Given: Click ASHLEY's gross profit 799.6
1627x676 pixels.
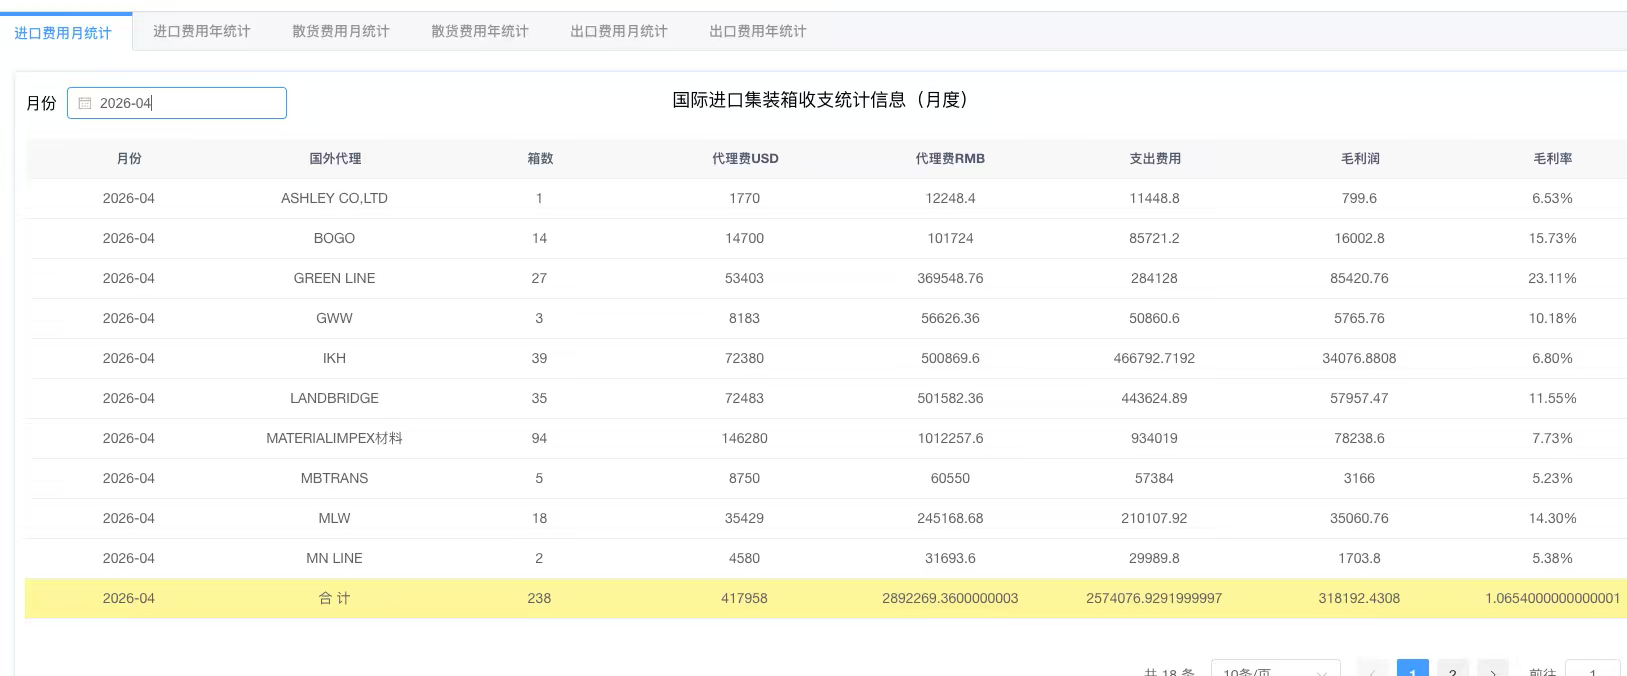Looking at the screenshot, I should coord(1359,198).
